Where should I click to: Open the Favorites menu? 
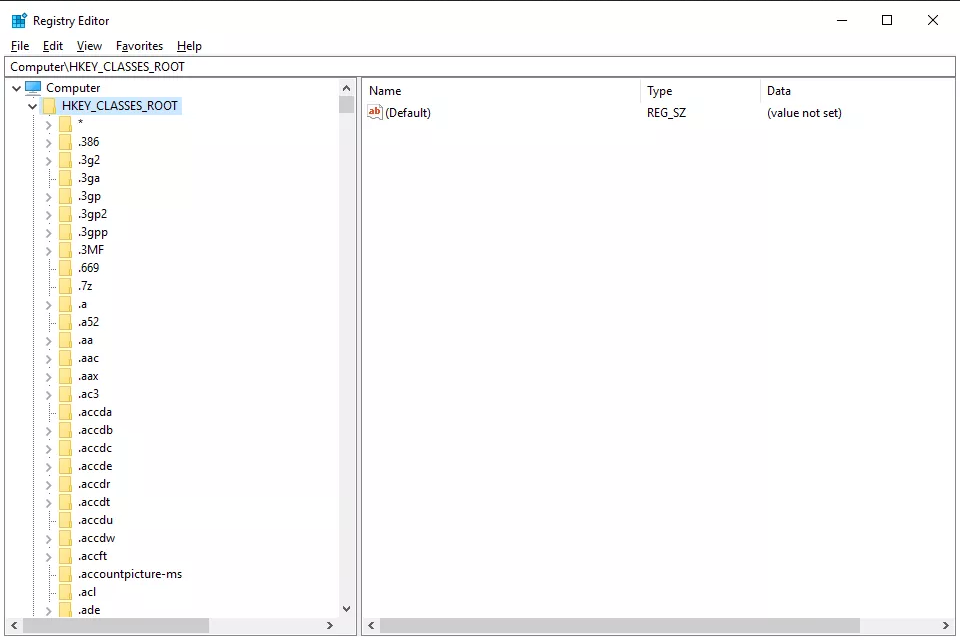point(139,46)
